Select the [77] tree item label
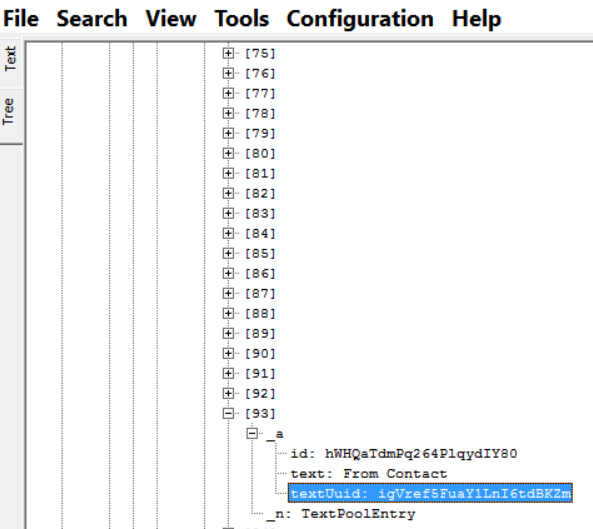Screen dimensions: 593x529 (x=260, y=93)
